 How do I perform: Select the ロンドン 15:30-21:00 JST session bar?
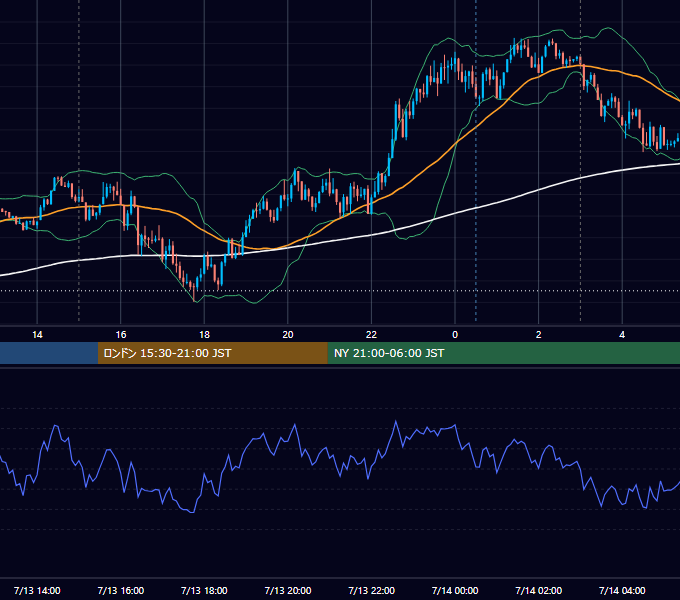[x=212, y=353]
